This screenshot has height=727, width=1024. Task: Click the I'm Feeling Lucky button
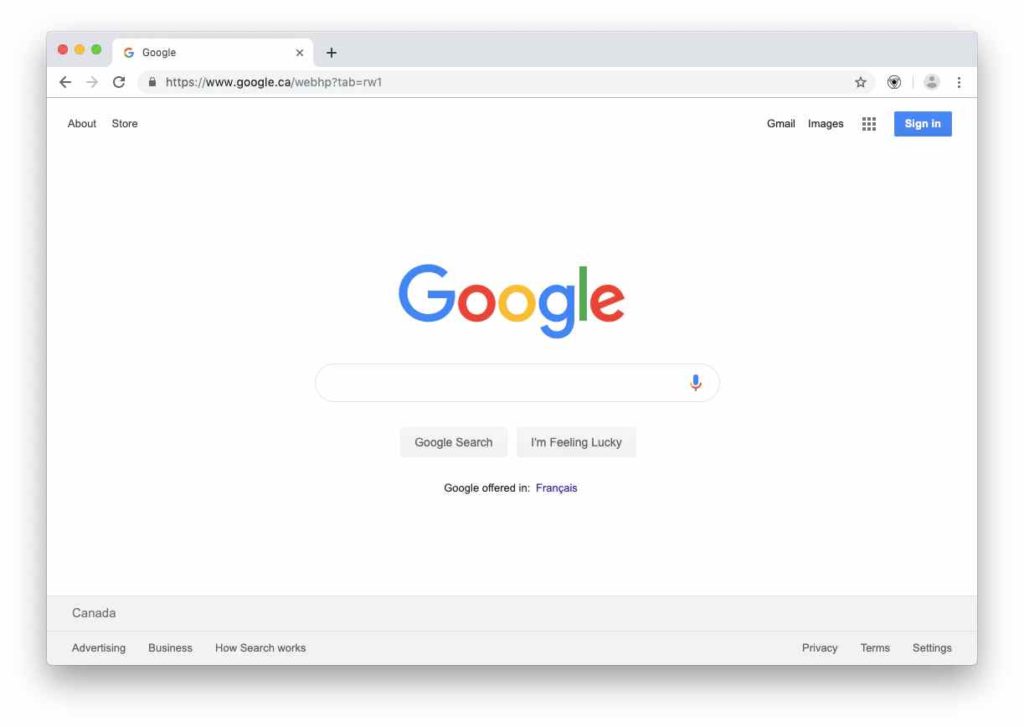point(576,442)
